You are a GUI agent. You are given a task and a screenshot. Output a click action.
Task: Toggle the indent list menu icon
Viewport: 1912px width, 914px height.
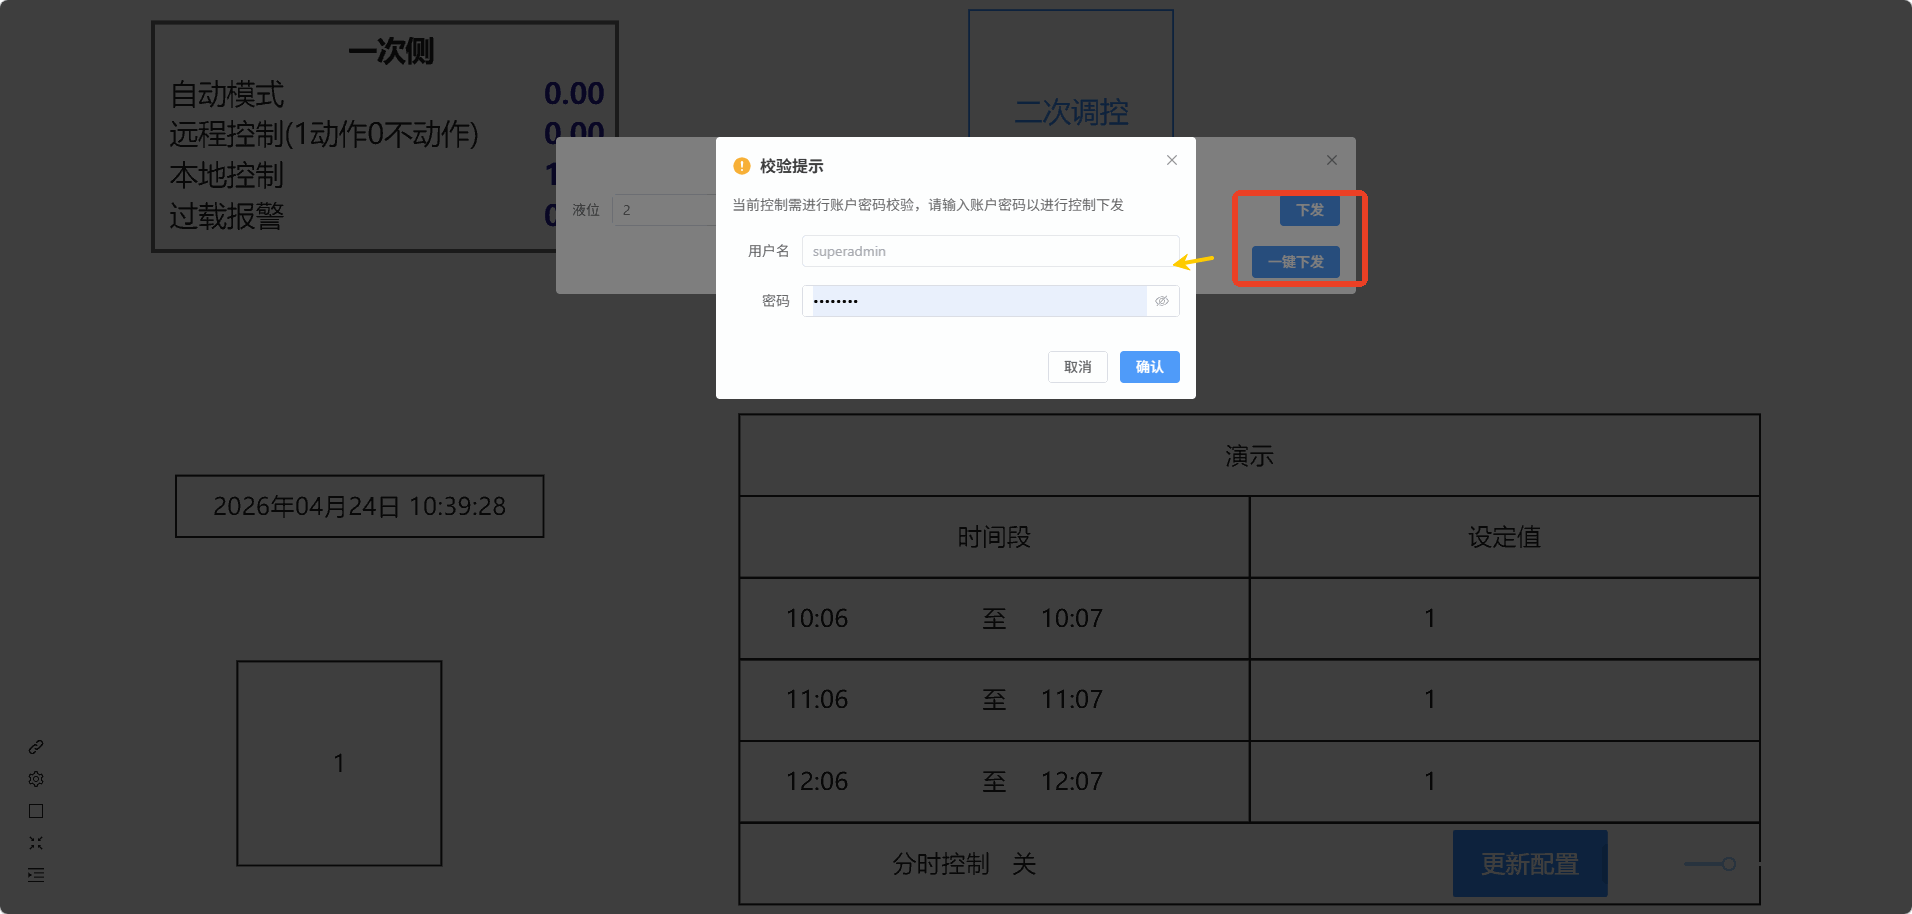click(x=36, y=875)
